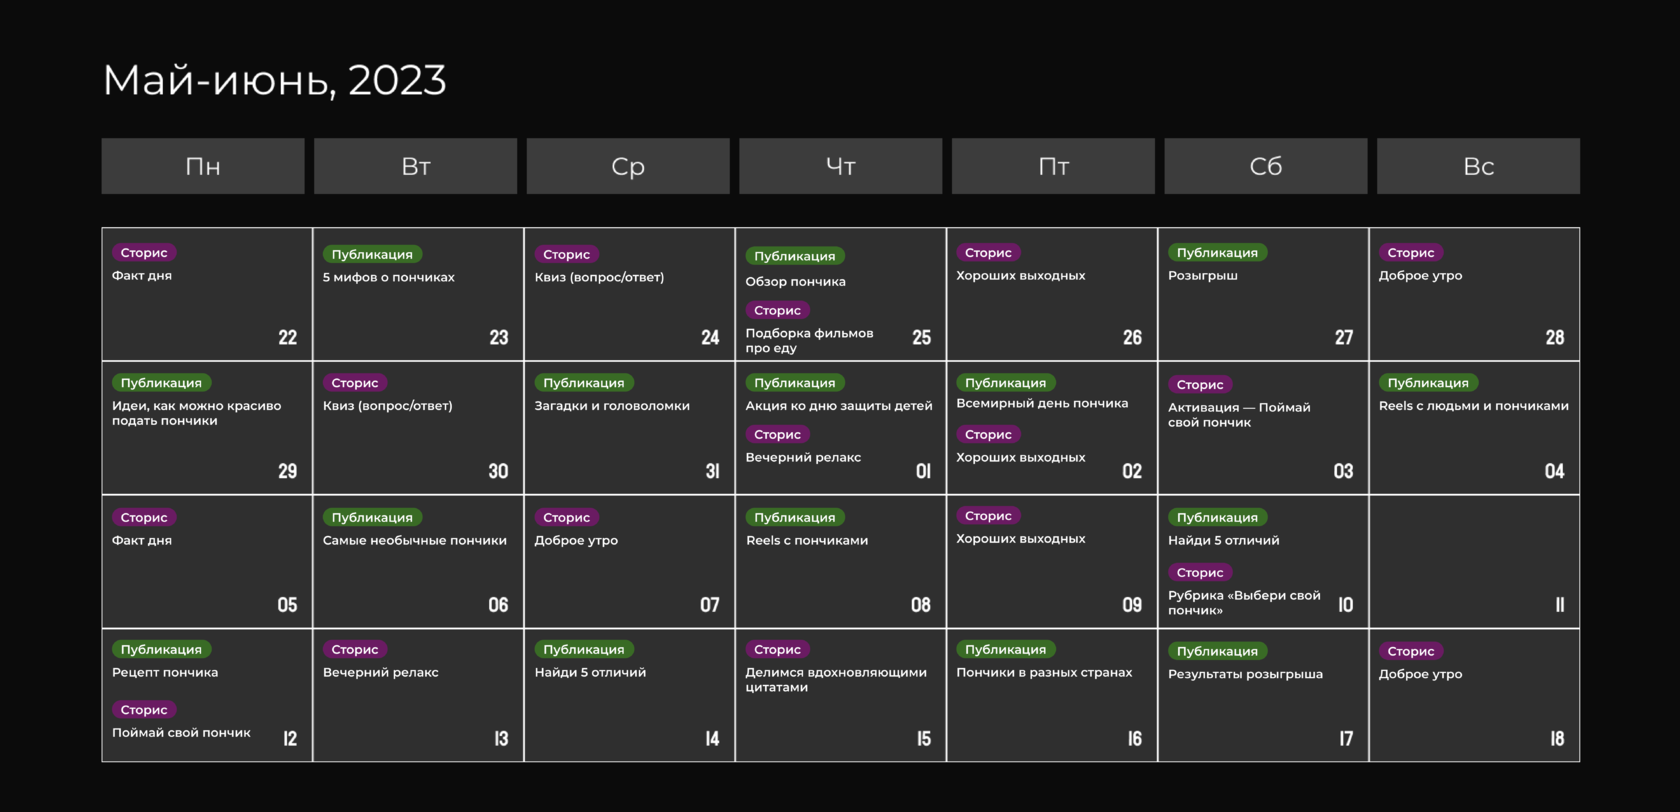Click "Сторис" tag above "Подборка фильмов про еду"
The height and width of the screenshot is (812, 1680).
click(777, 311)
